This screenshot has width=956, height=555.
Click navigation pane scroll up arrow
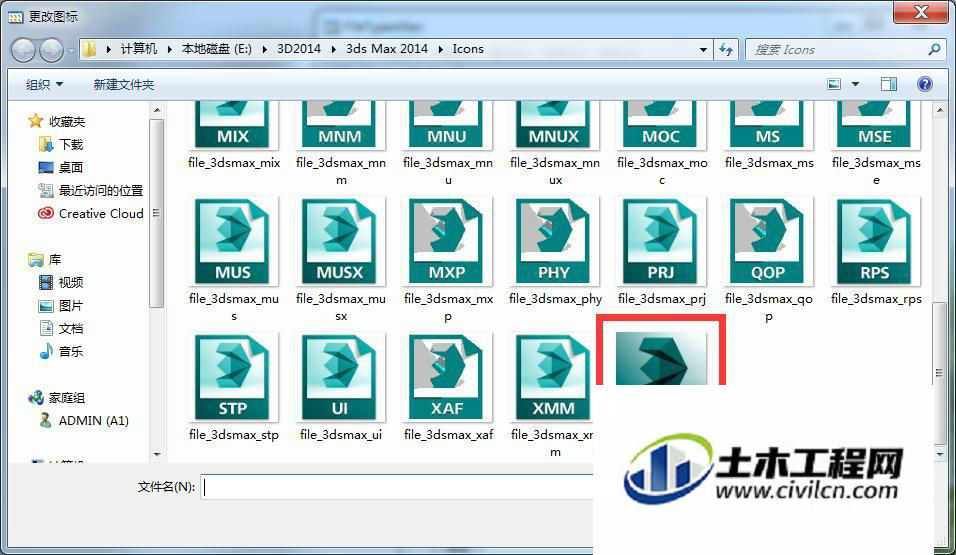[157, 110]
